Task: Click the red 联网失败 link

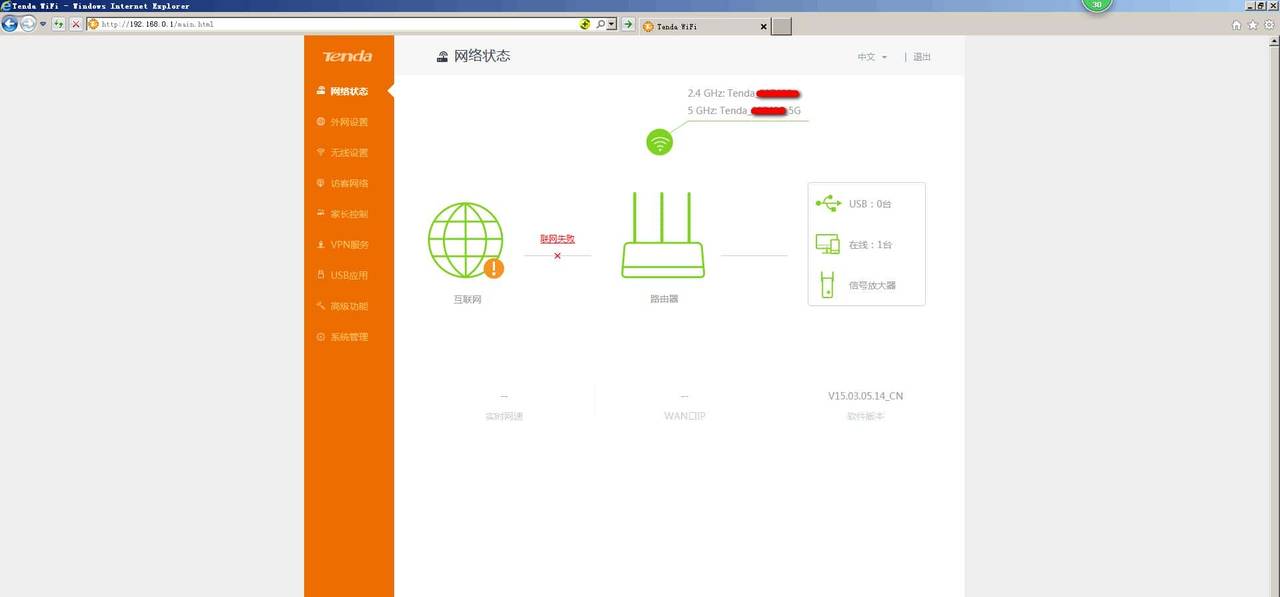Action: click(557, 239)
